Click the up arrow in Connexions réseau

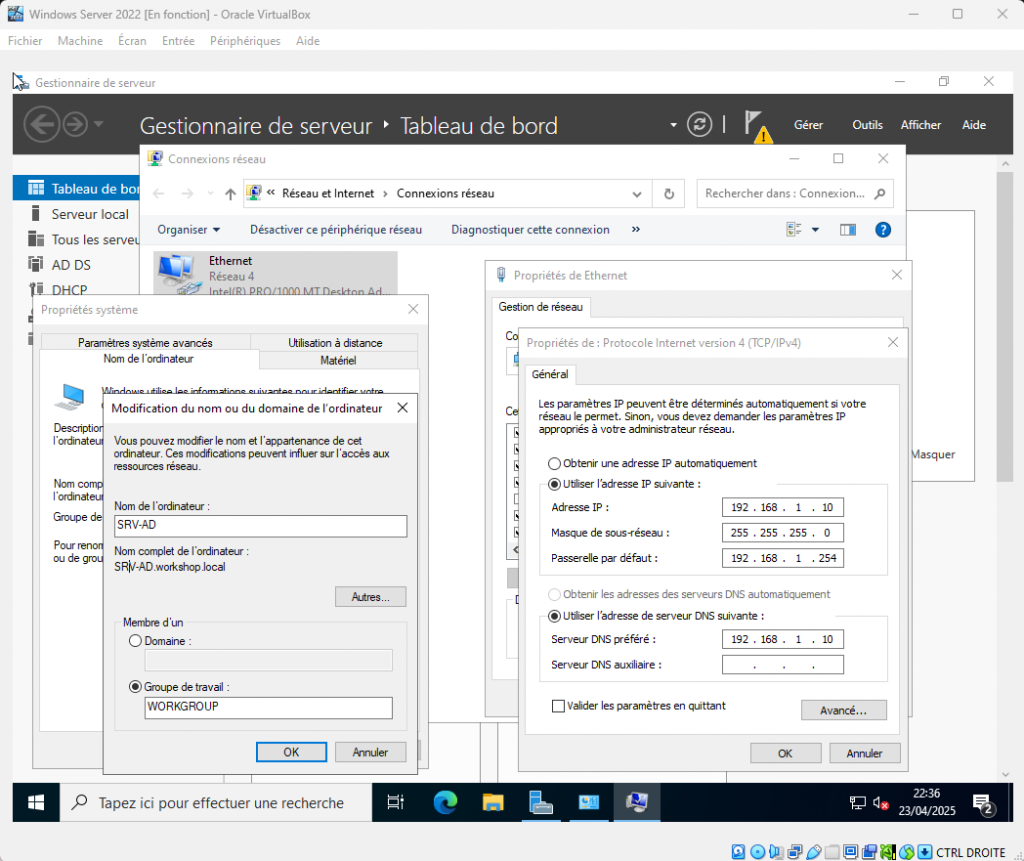click(x=231, y=193)
